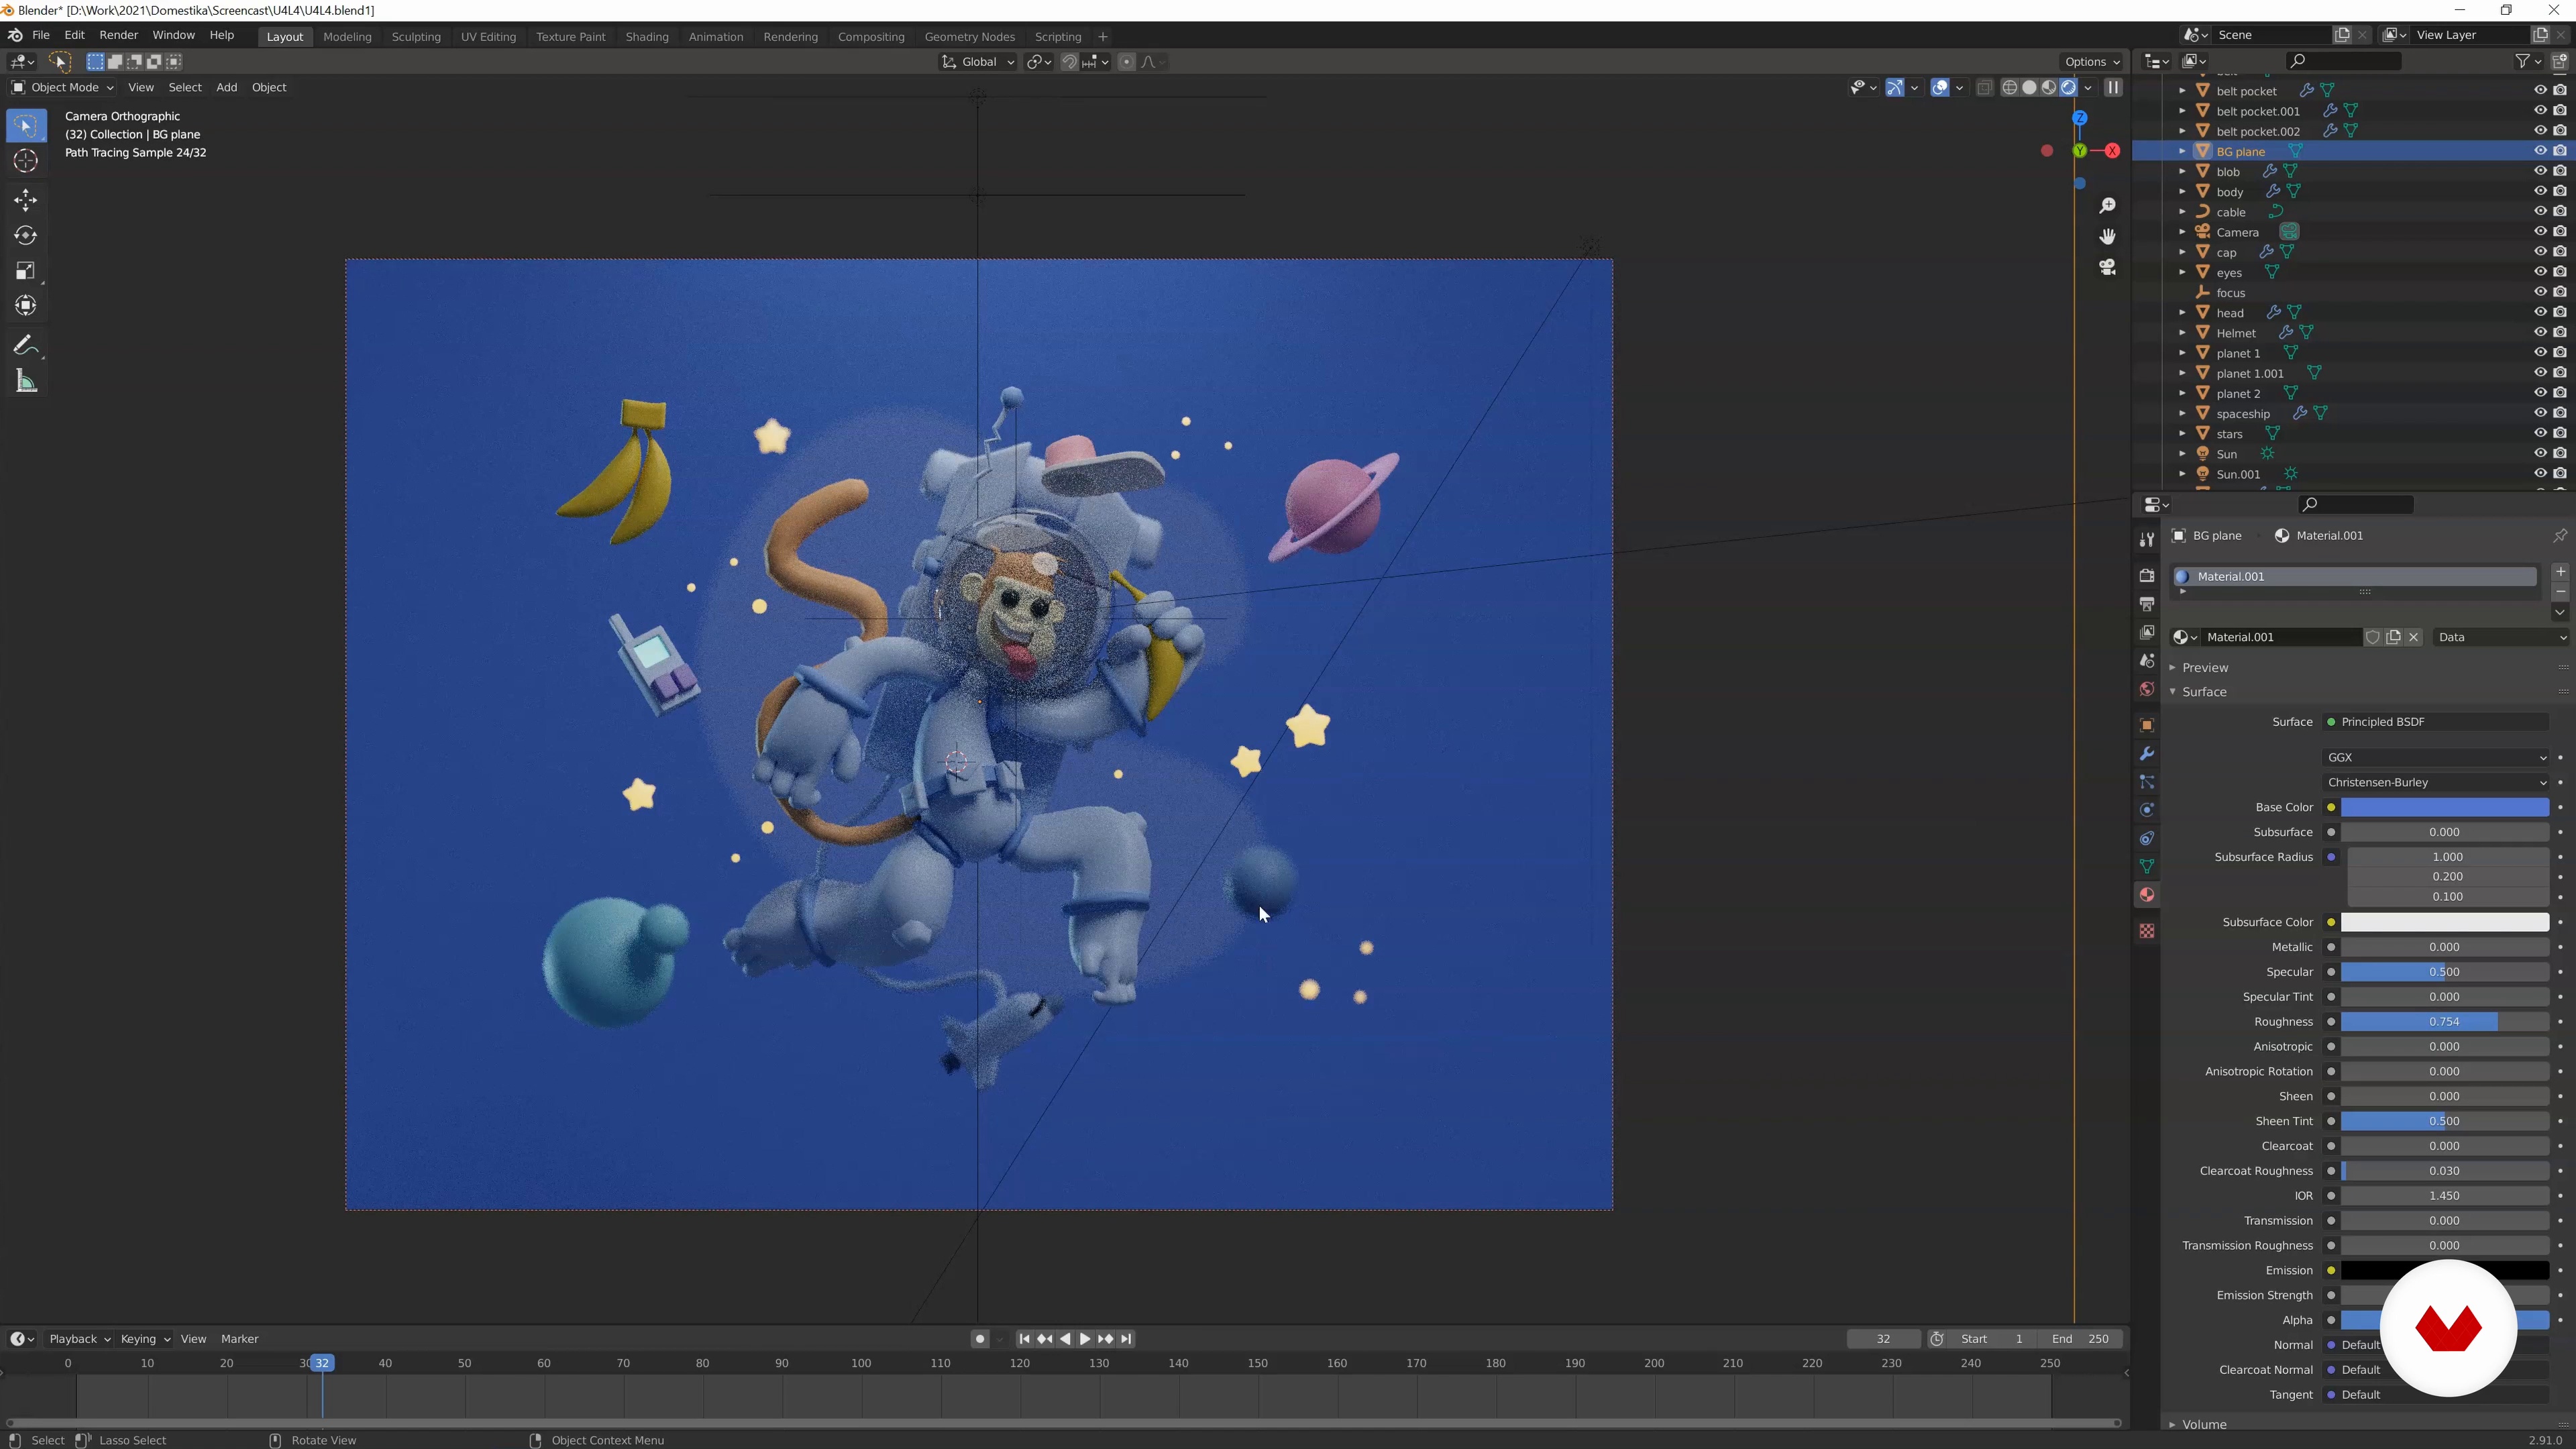The width and height of the screenshot is (2576, 1449).
Task: Unlink Material.001 with X button
Action: [x=2414, y=637]
